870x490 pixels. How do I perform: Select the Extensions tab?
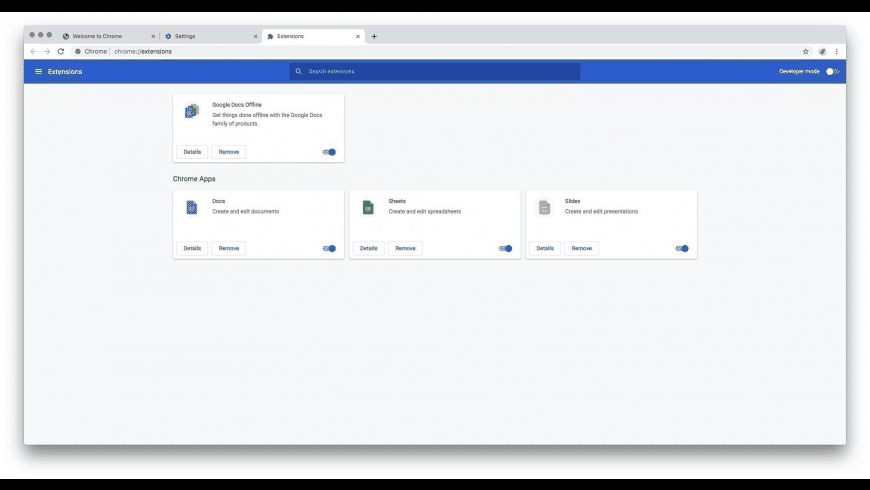313,37
